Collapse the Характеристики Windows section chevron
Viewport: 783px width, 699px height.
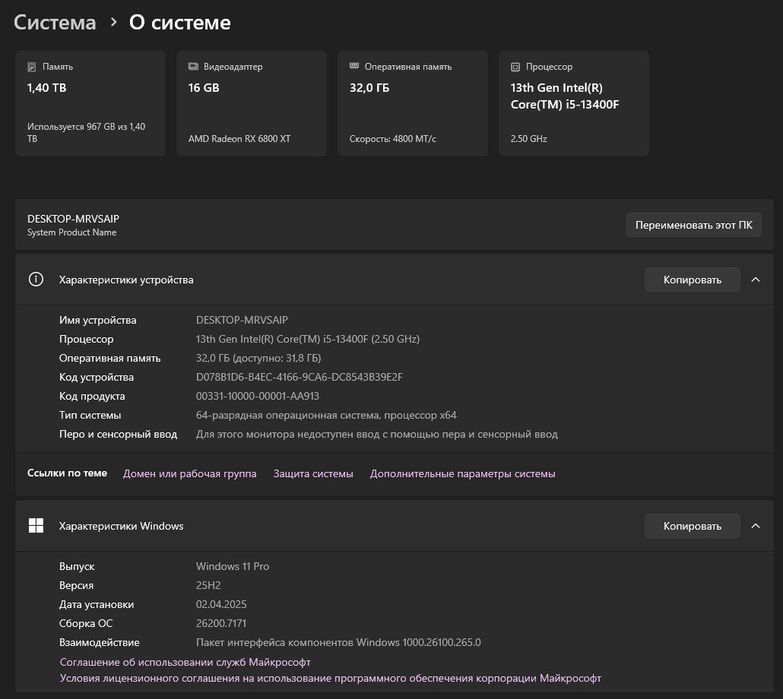coord(755,526)
